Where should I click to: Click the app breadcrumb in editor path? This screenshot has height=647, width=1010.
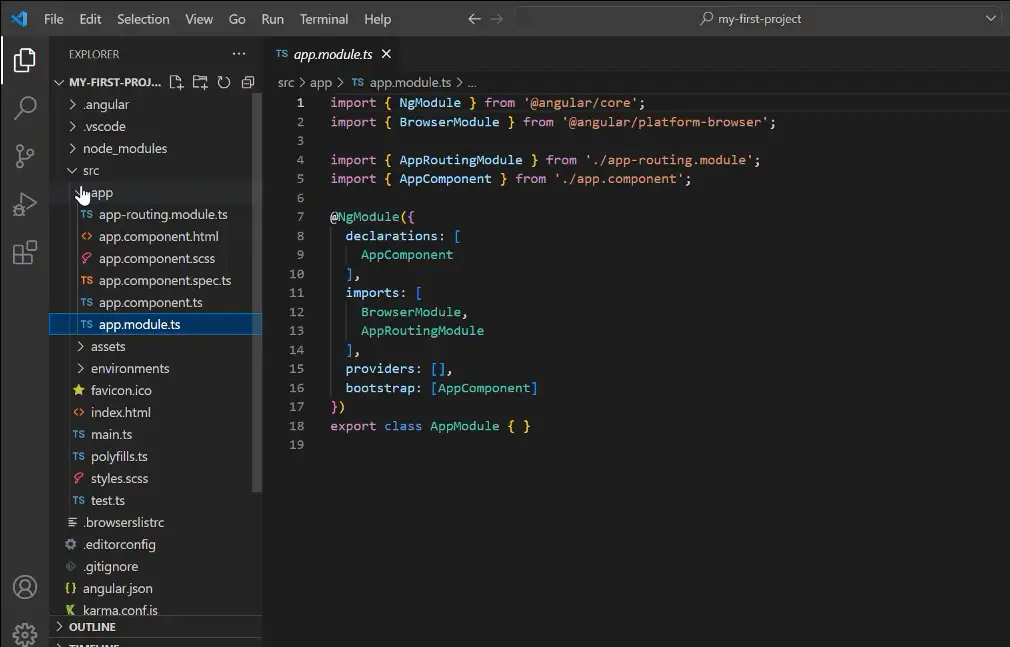click(321, 83)
